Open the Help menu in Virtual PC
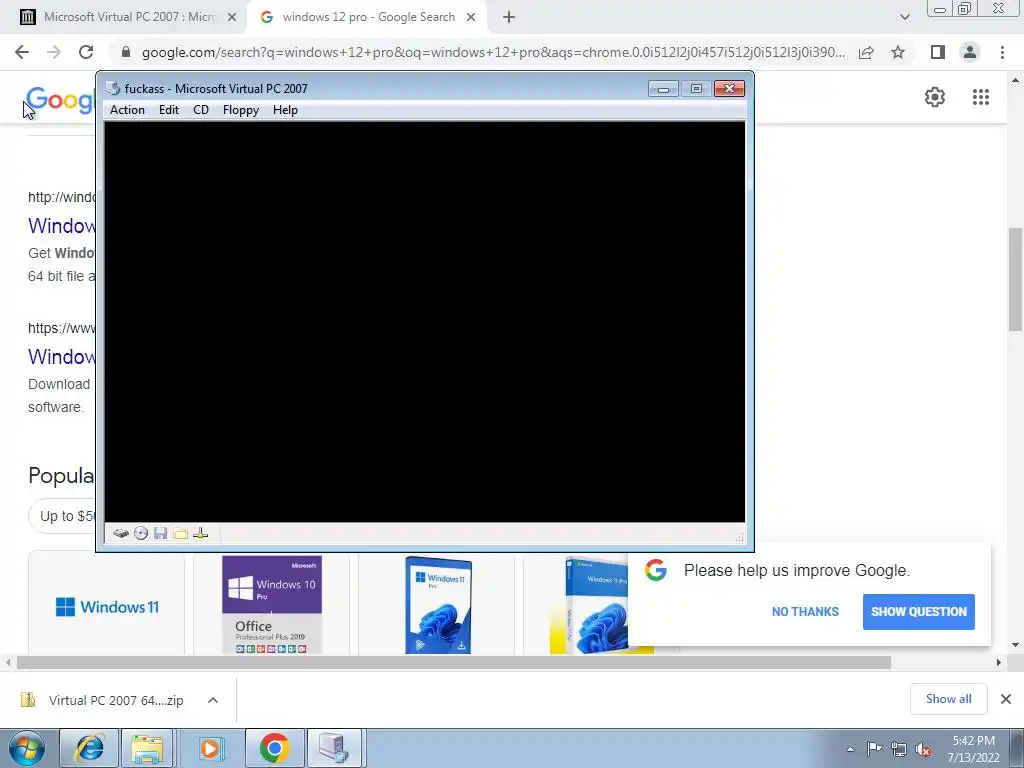 (285, 110)
